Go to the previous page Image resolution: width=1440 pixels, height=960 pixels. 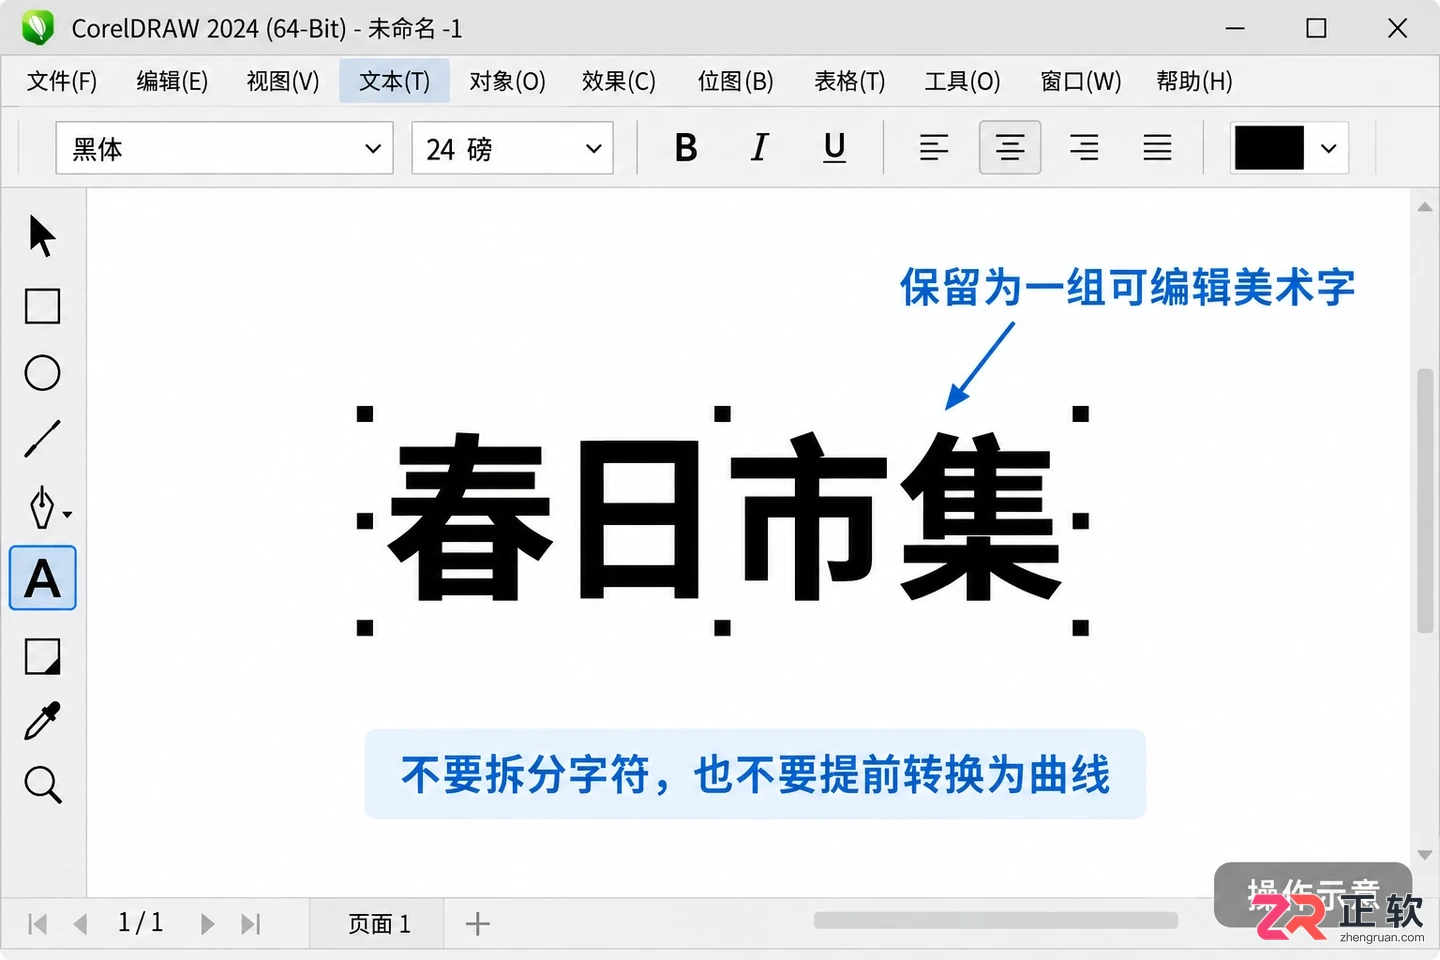[x=80, y=923]
